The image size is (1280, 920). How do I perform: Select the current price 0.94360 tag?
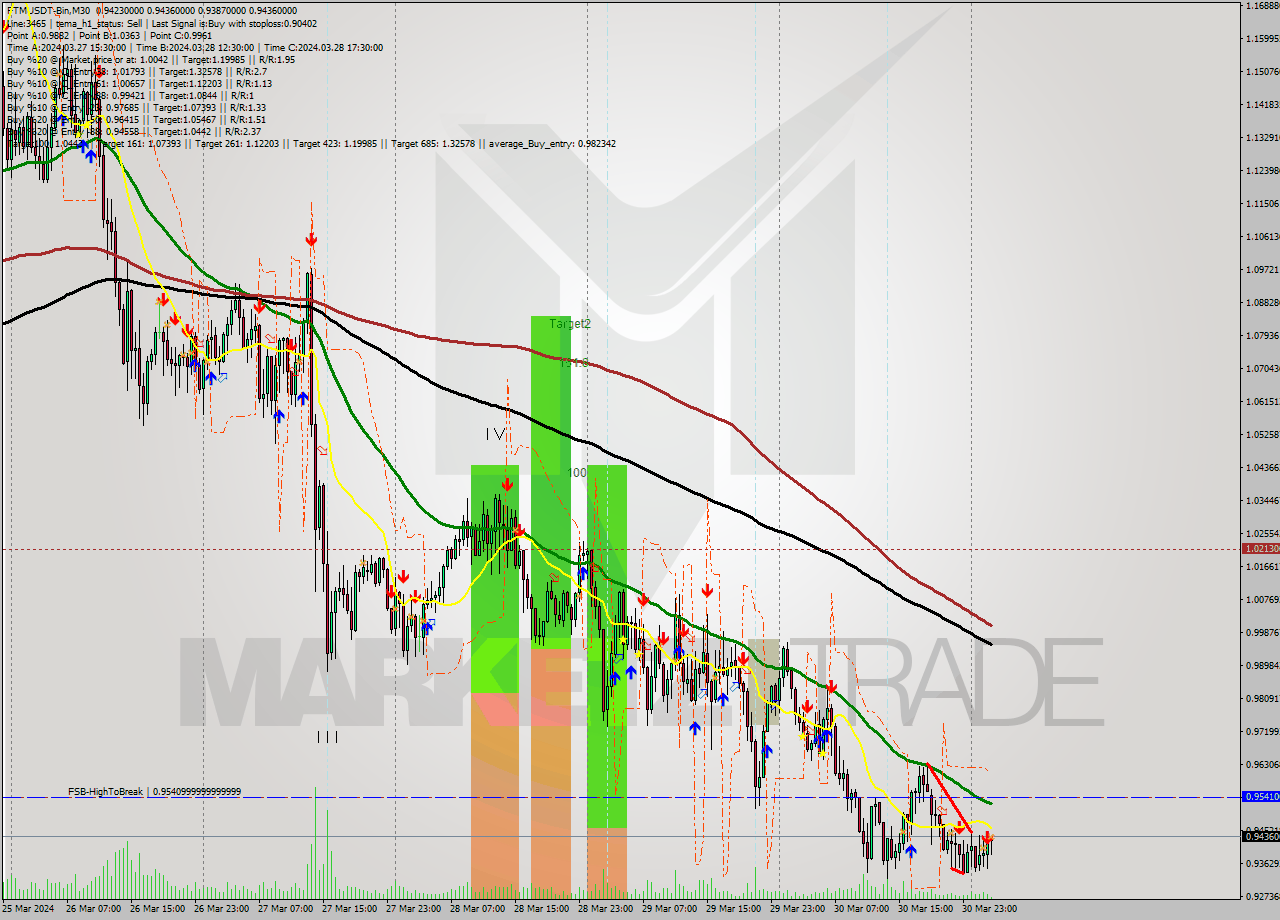(1260, 836)
